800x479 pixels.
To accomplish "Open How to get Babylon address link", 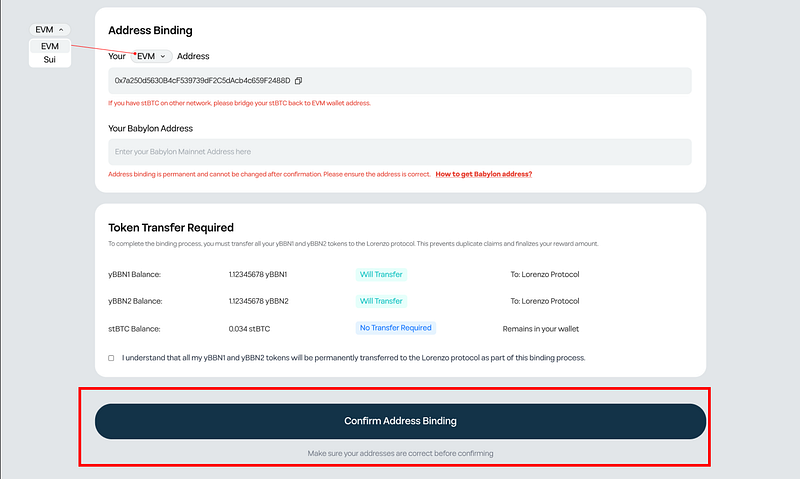I will pyautogui.click(x=484, y=174).
